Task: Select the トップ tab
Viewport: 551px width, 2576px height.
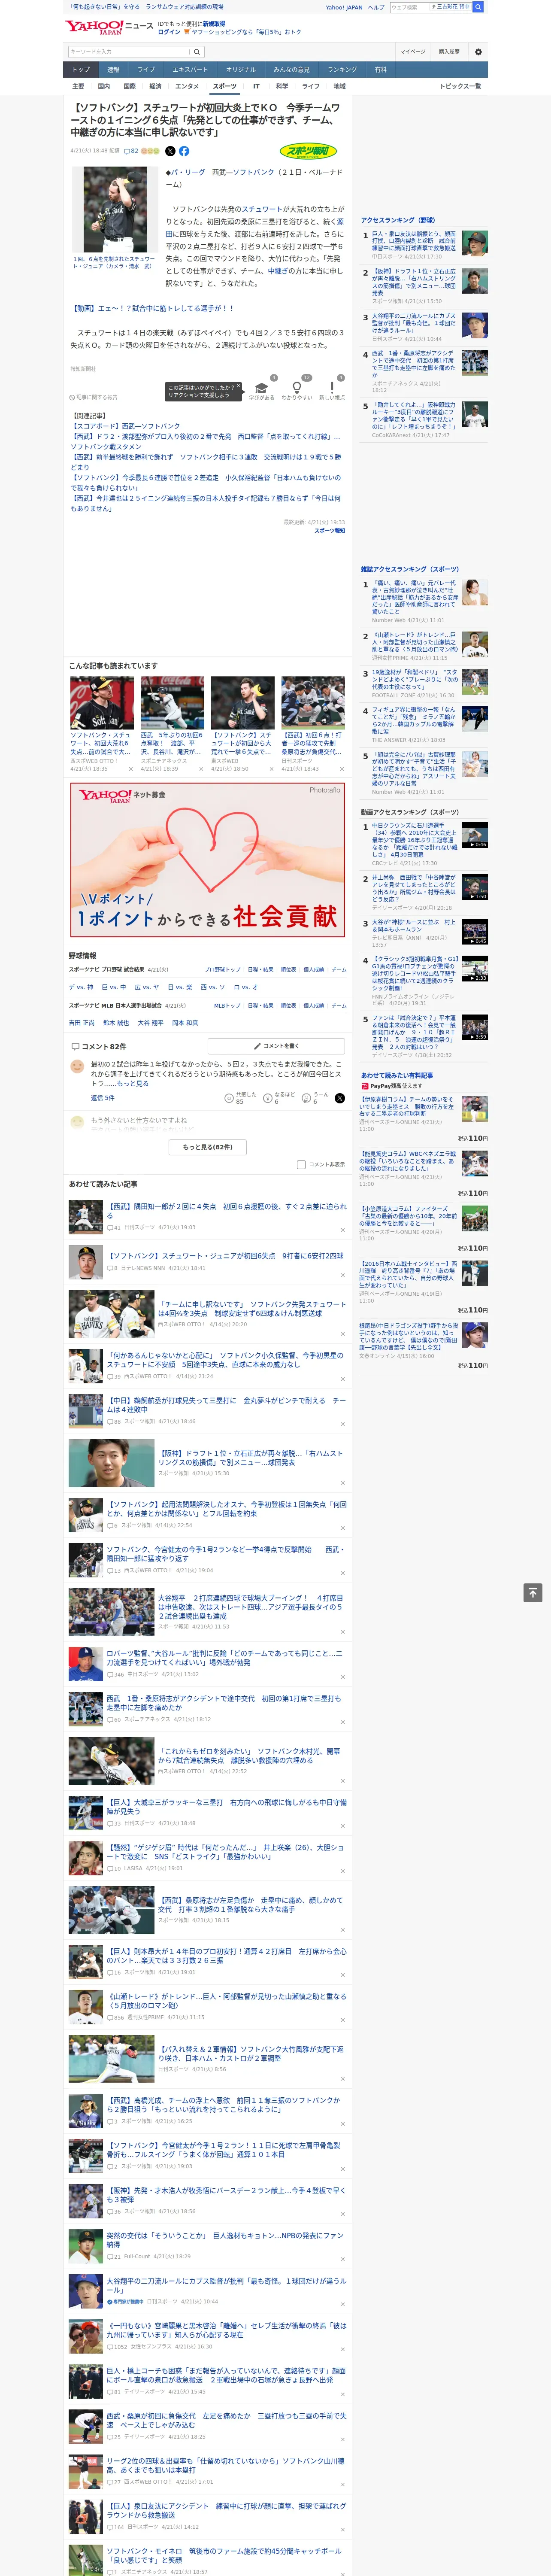Action: [81, 70]
